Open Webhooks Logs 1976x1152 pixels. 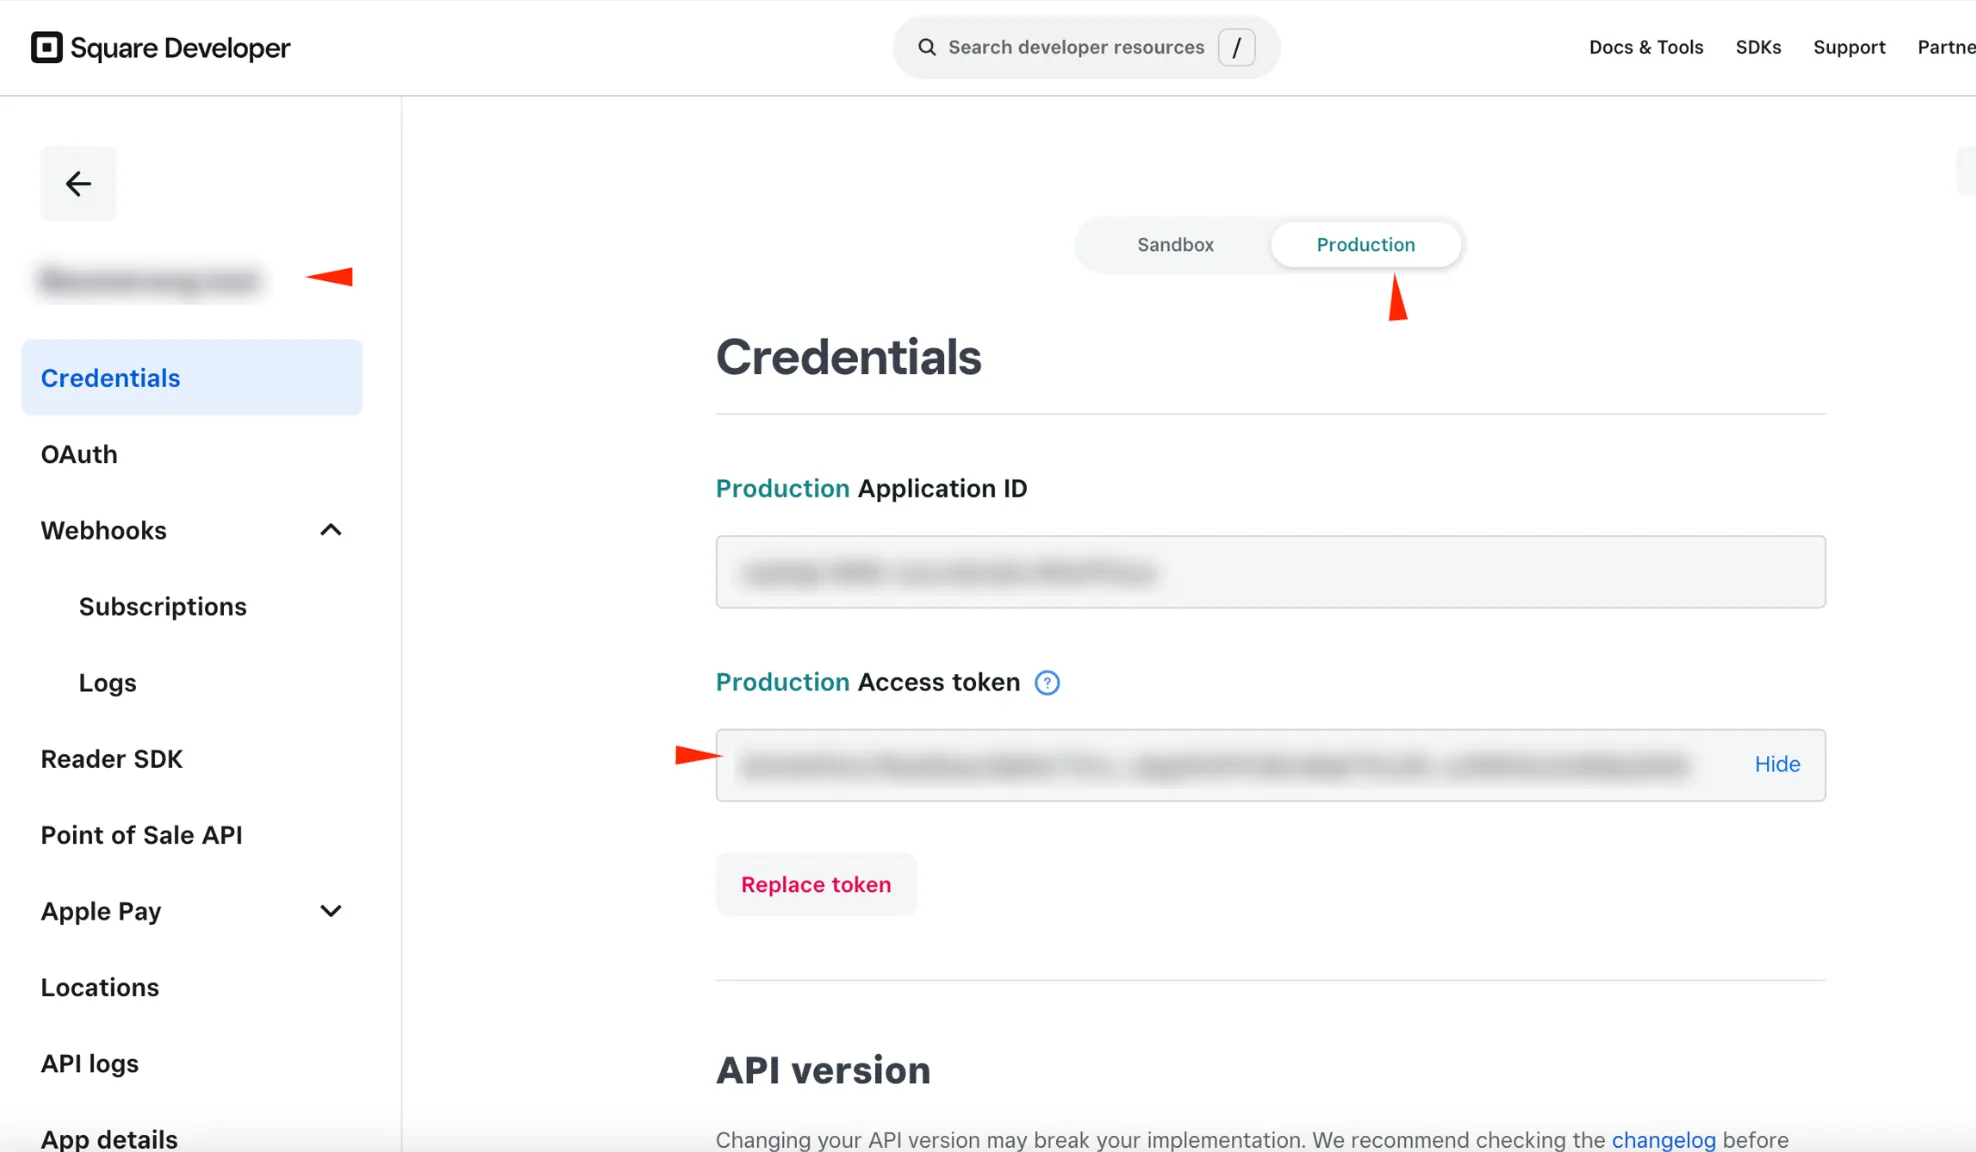(108, 683)
